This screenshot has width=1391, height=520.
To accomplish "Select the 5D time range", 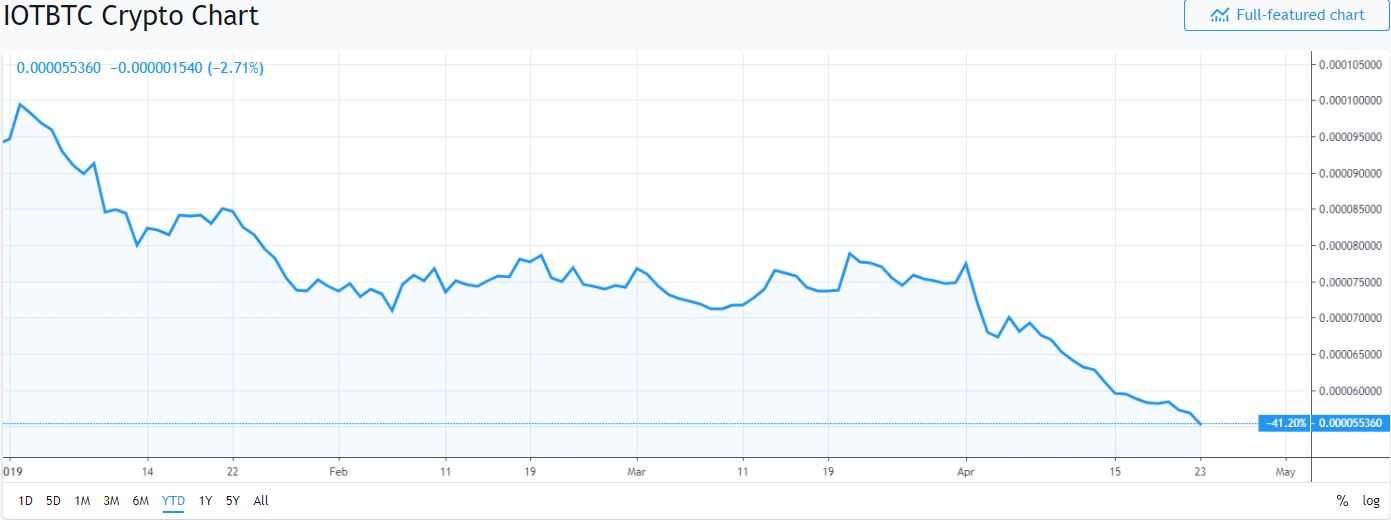I will [53, 501].
